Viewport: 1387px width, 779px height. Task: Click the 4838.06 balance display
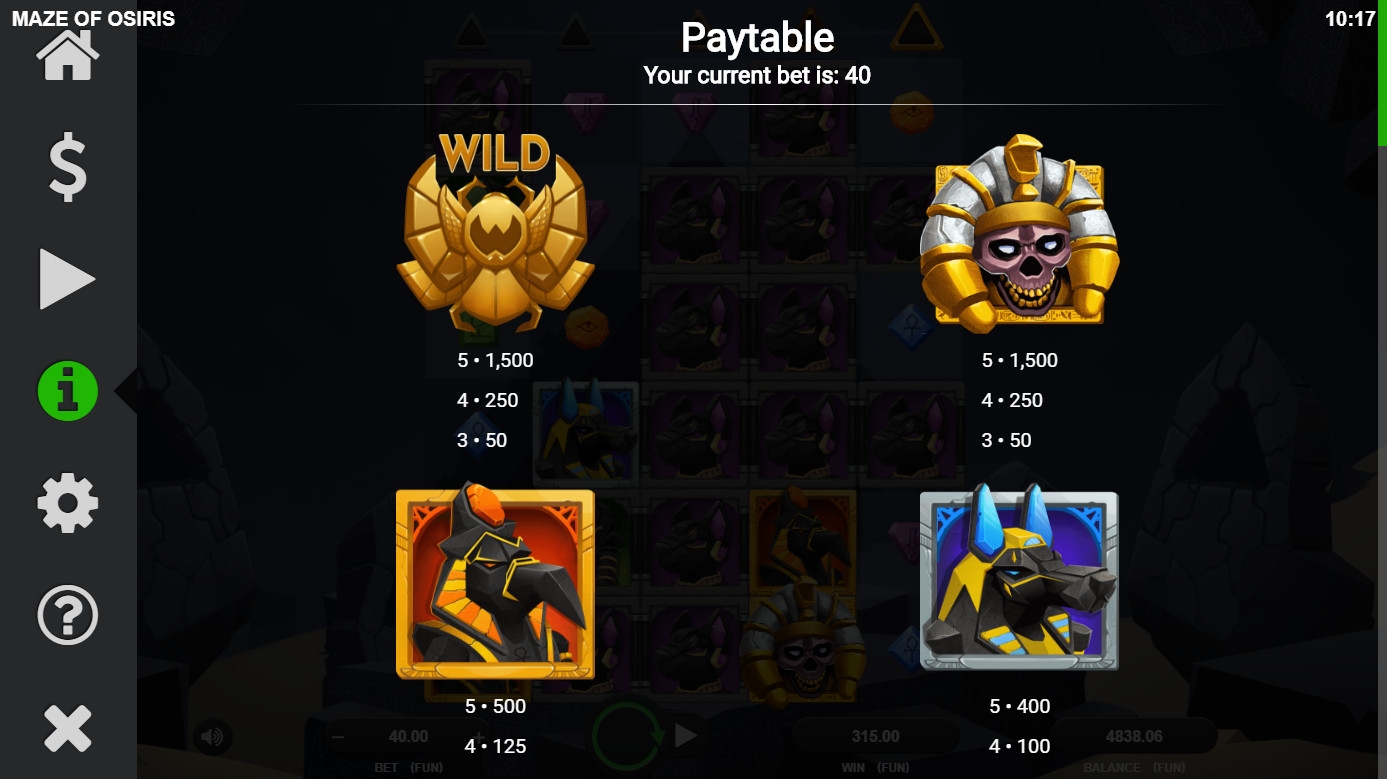pos(1134,737)
